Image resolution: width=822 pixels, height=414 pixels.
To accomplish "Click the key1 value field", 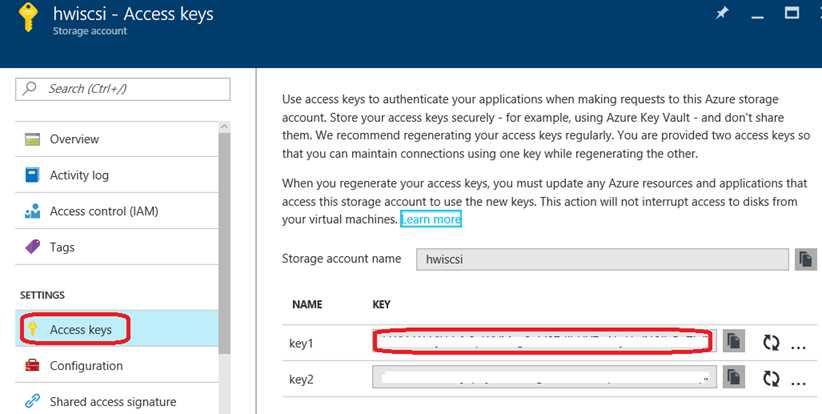I will click(544, 341).
